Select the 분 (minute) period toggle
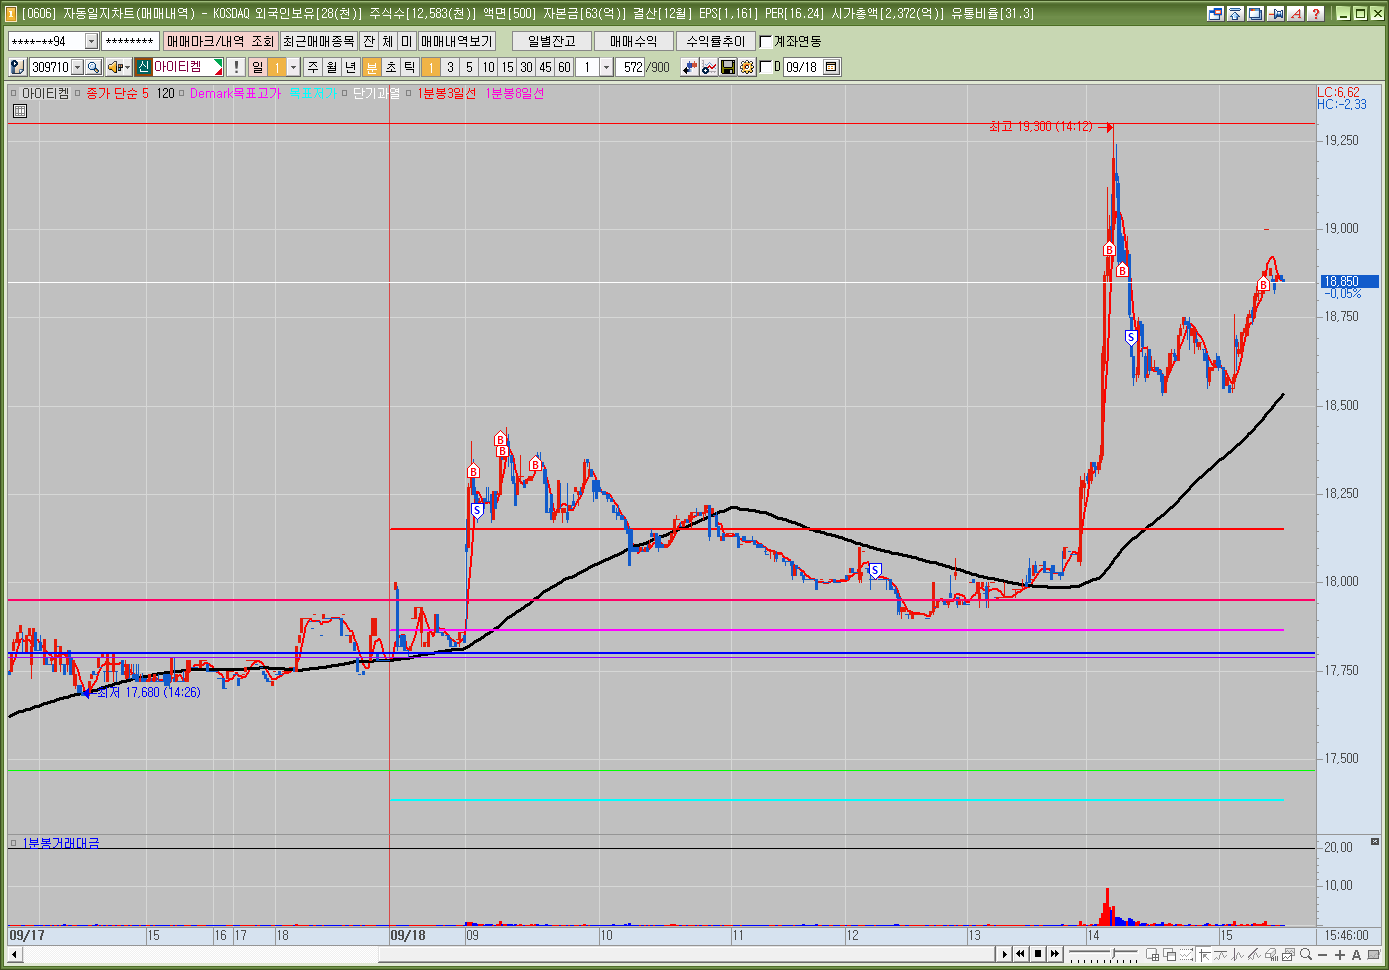1389x970 pixels. pyautogui.click(x=372, y=67)
